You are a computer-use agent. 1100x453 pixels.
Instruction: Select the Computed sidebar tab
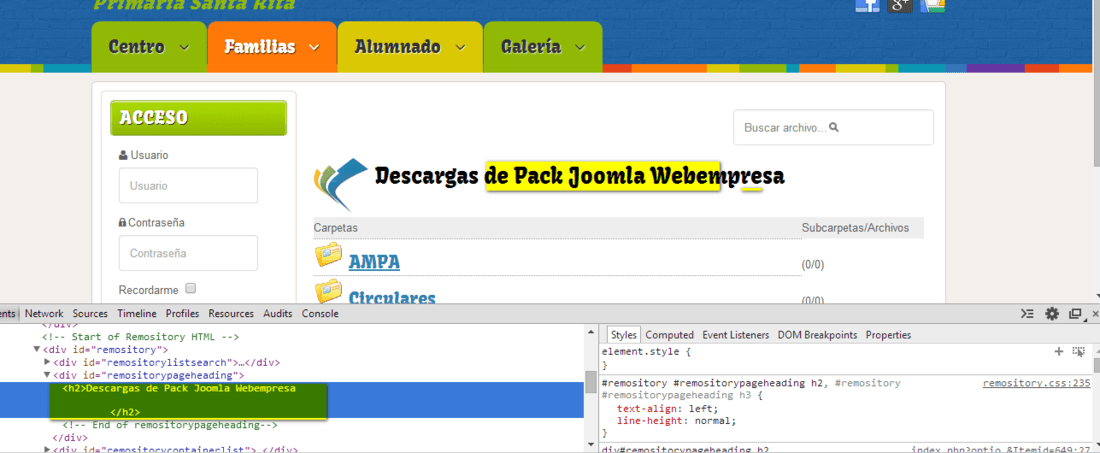point(669,334)
